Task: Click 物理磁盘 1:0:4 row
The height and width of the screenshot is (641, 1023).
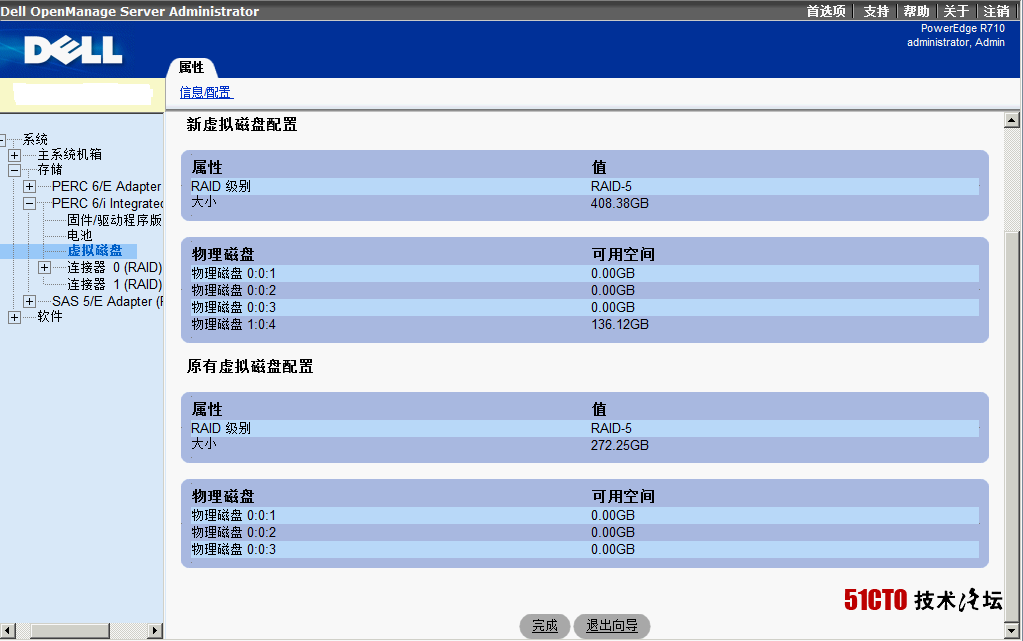Action: pyautogui.click(x=585, y=324)
